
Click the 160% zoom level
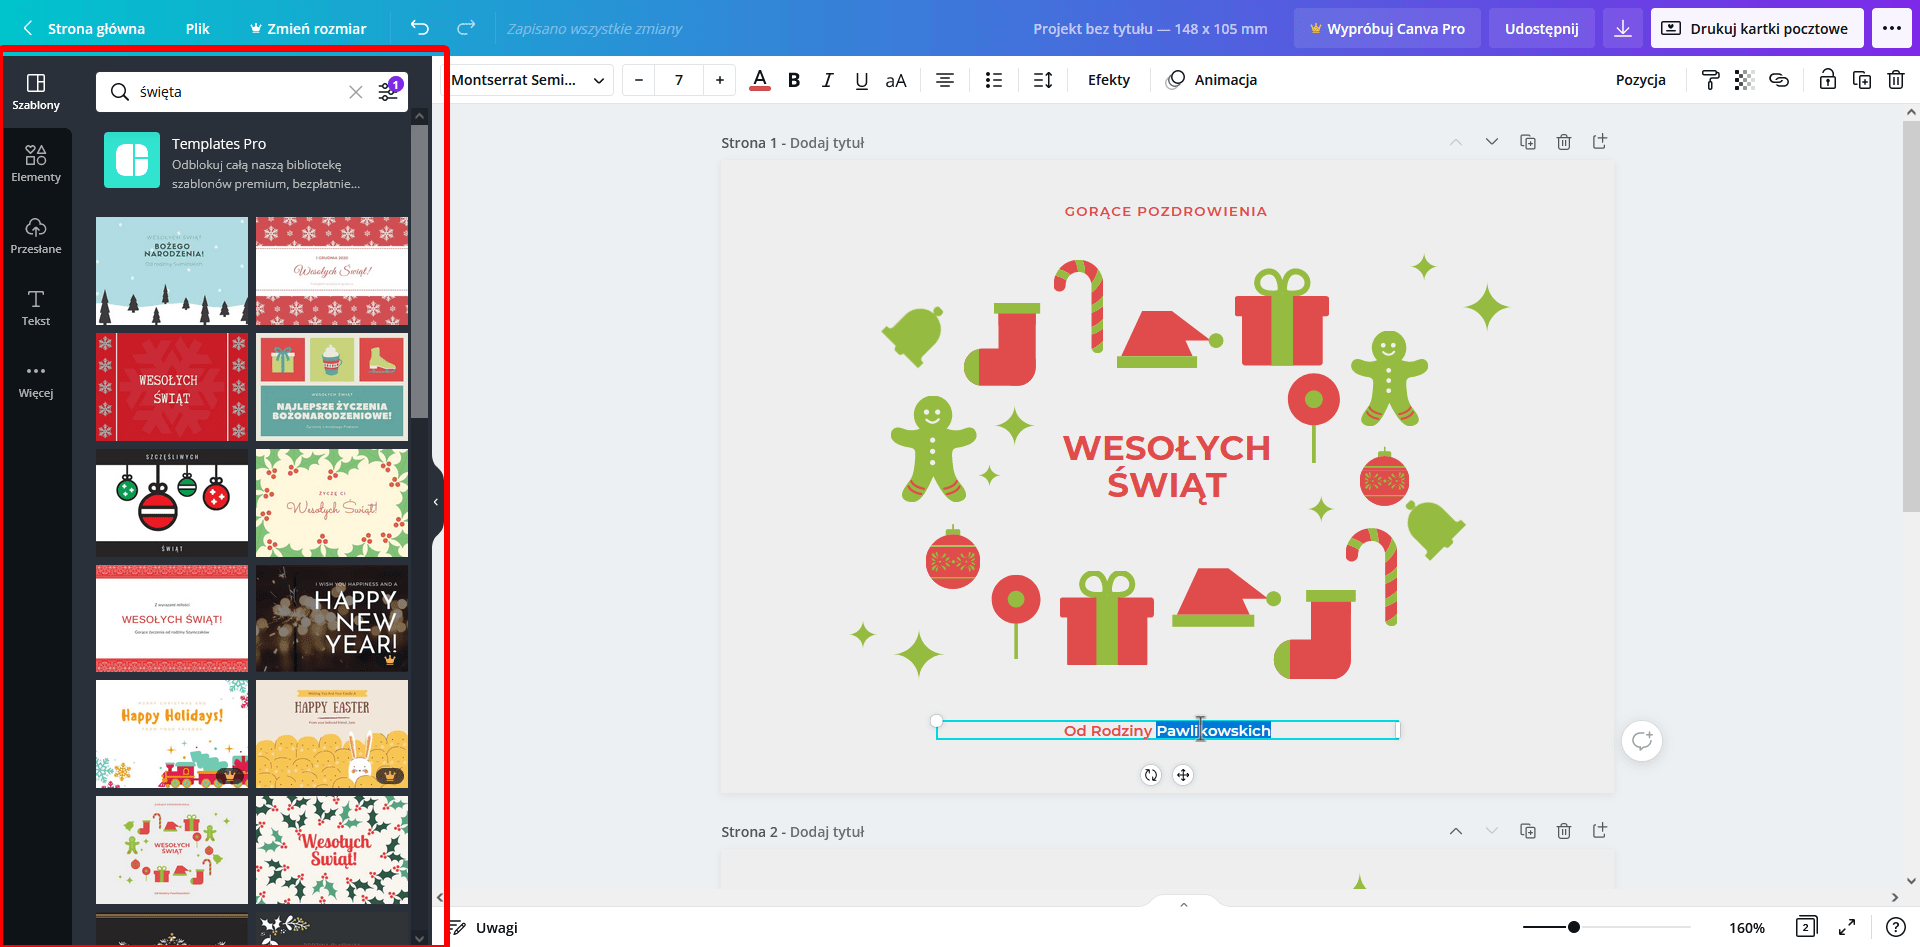coord(1747,928)
